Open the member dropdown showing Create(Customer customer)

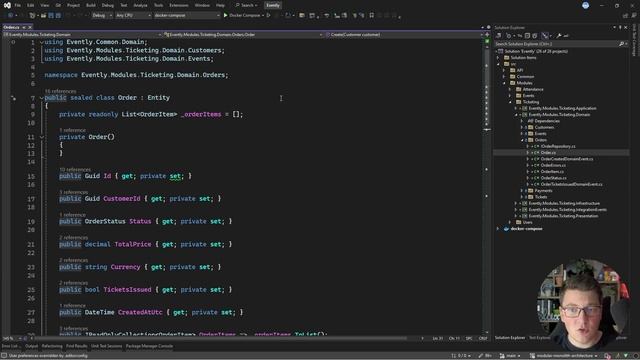(x=404, y=35)
